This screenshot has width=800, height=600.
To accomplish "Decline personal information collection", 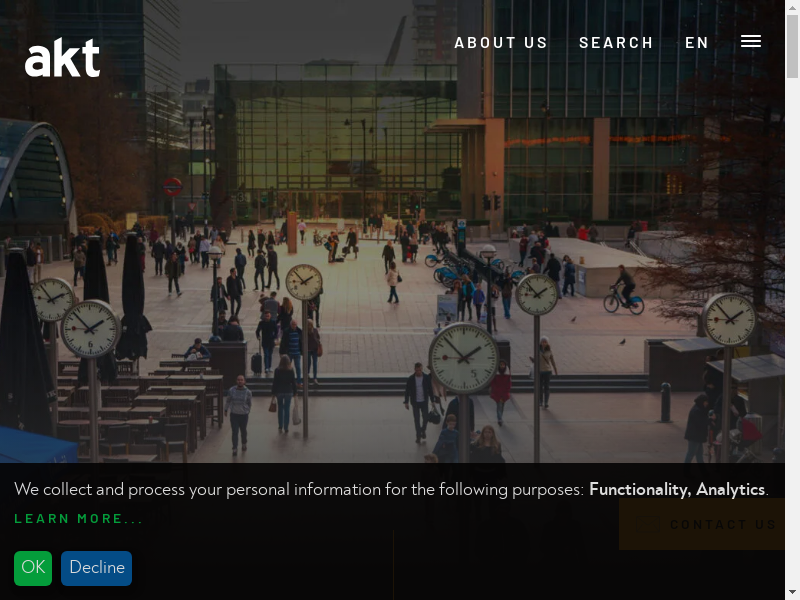I will click(x=96, y=568).
